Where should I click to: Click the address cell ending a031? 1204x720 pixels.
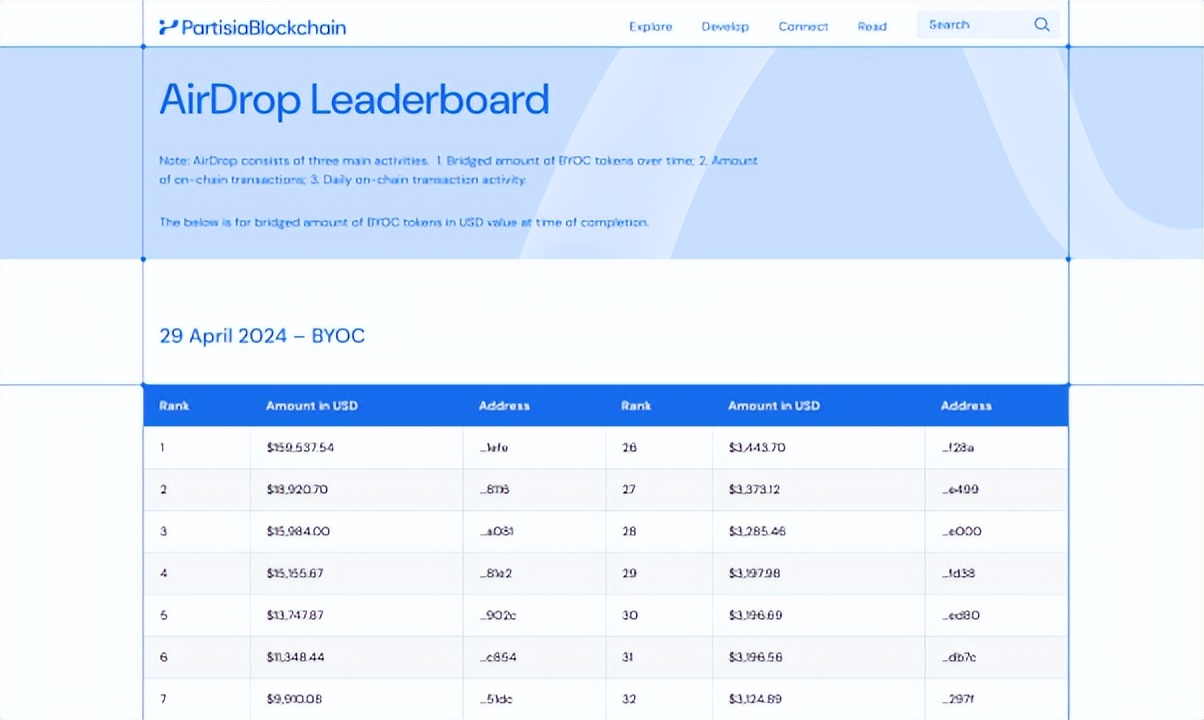point(535,532)
